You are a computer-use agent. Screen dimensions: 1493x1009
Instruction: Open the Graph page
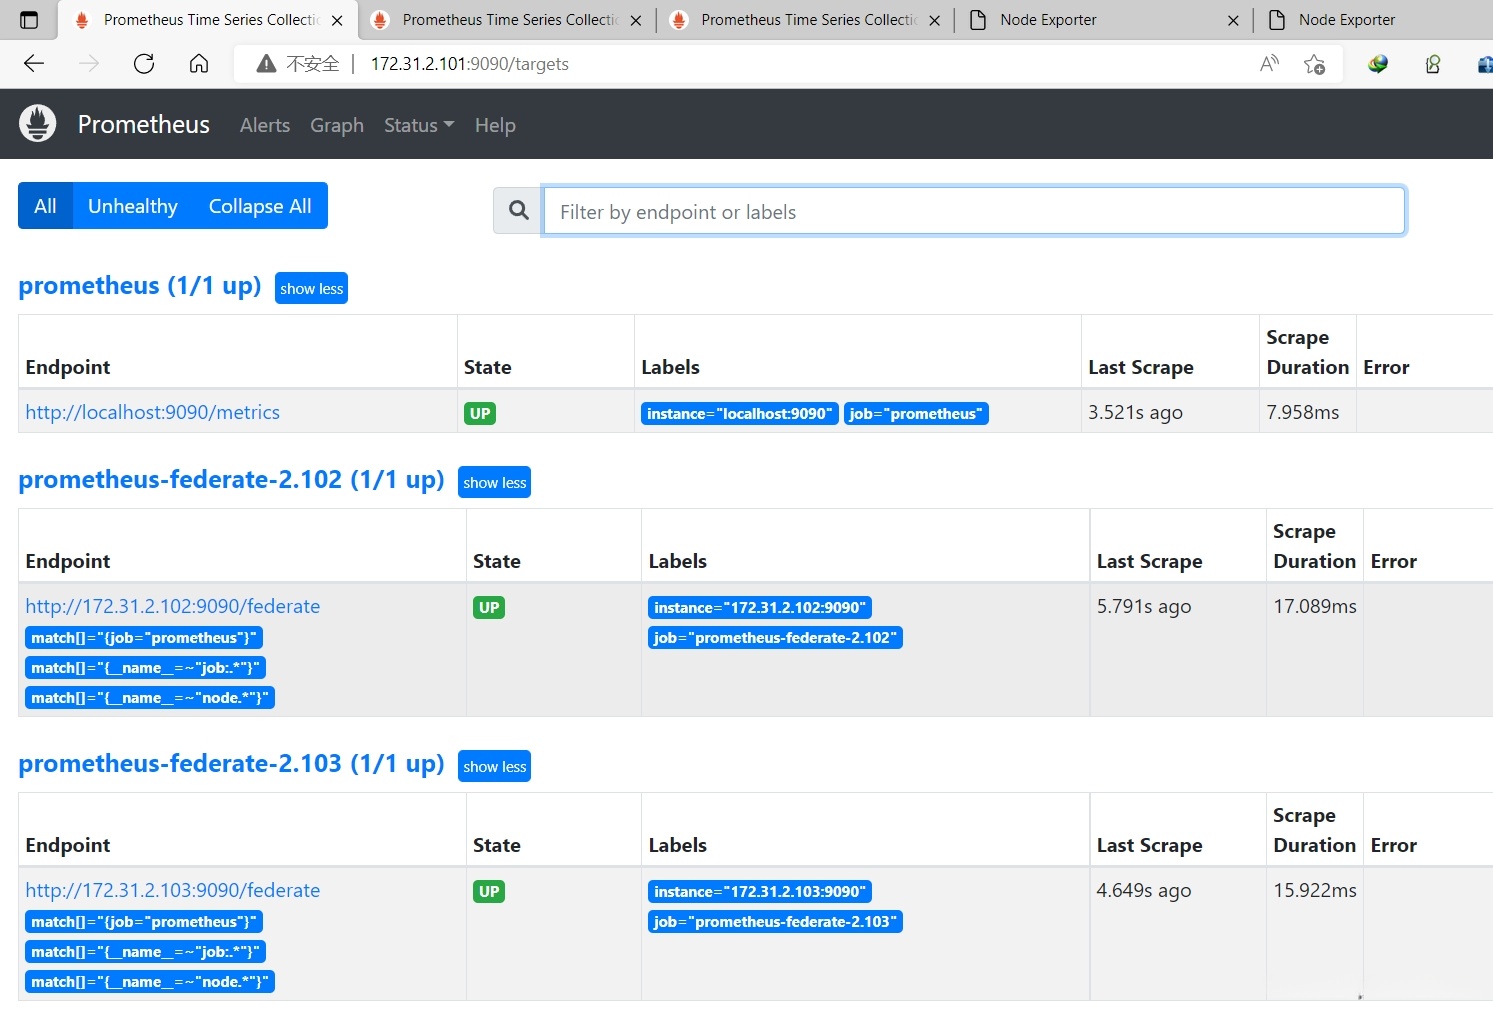coord(337,125)
